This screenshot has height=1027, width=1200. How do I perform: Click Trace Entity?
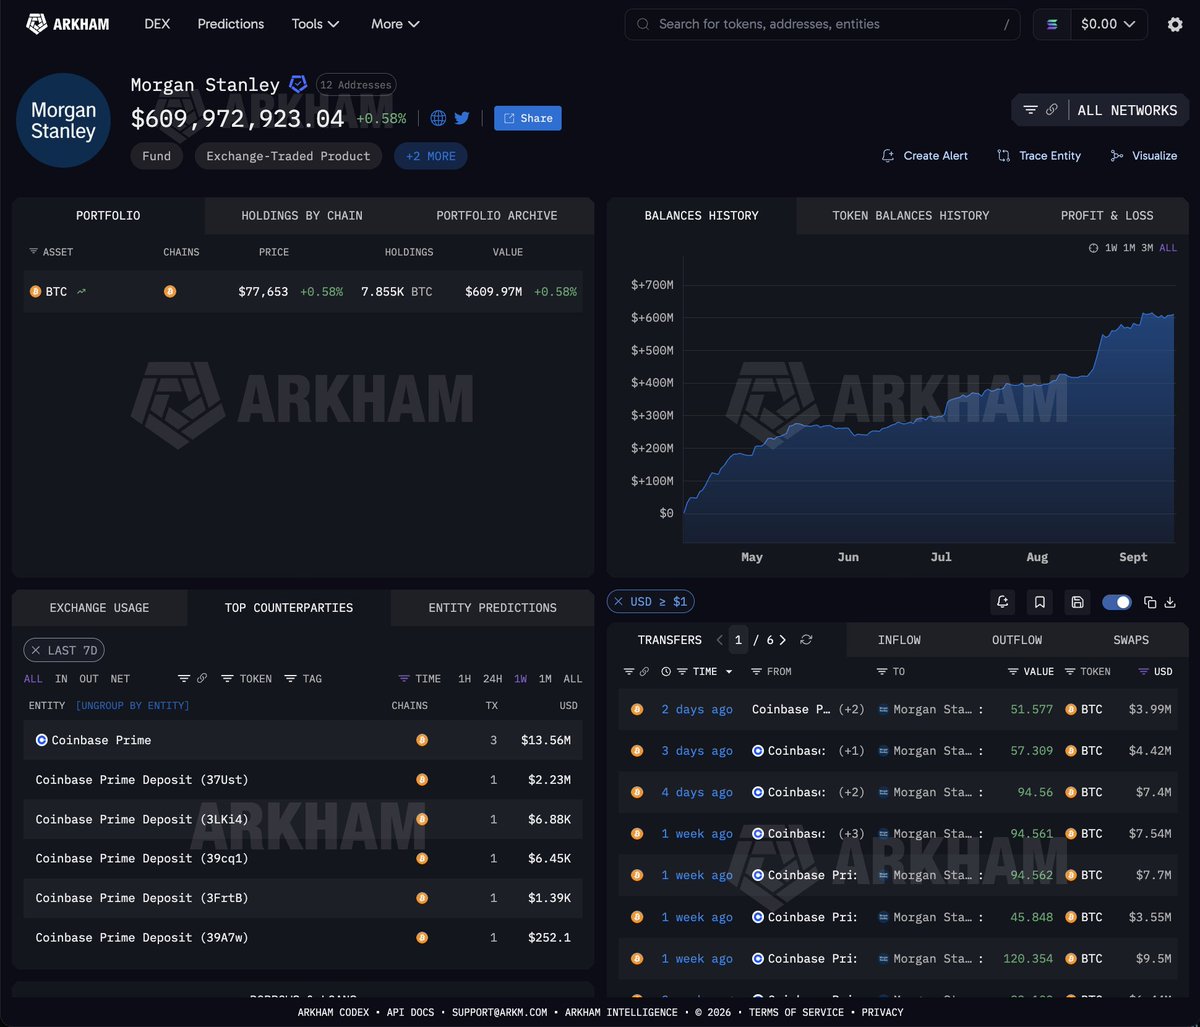[1039, 156]
